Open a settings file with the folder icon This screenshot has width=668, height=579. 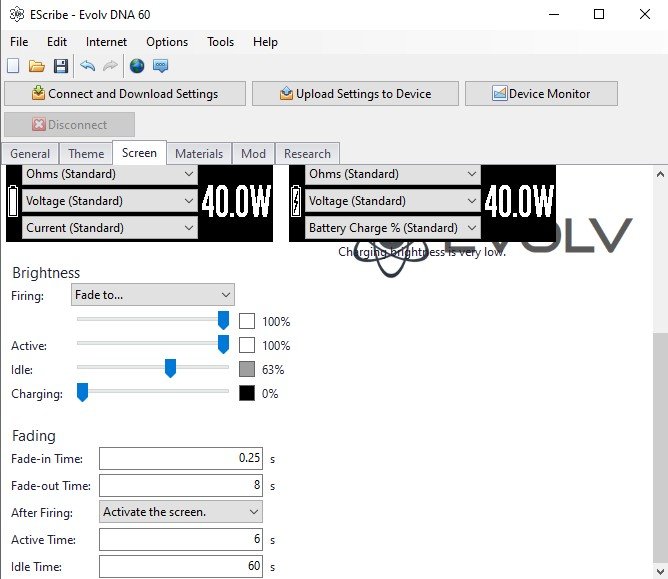(37, 66)
